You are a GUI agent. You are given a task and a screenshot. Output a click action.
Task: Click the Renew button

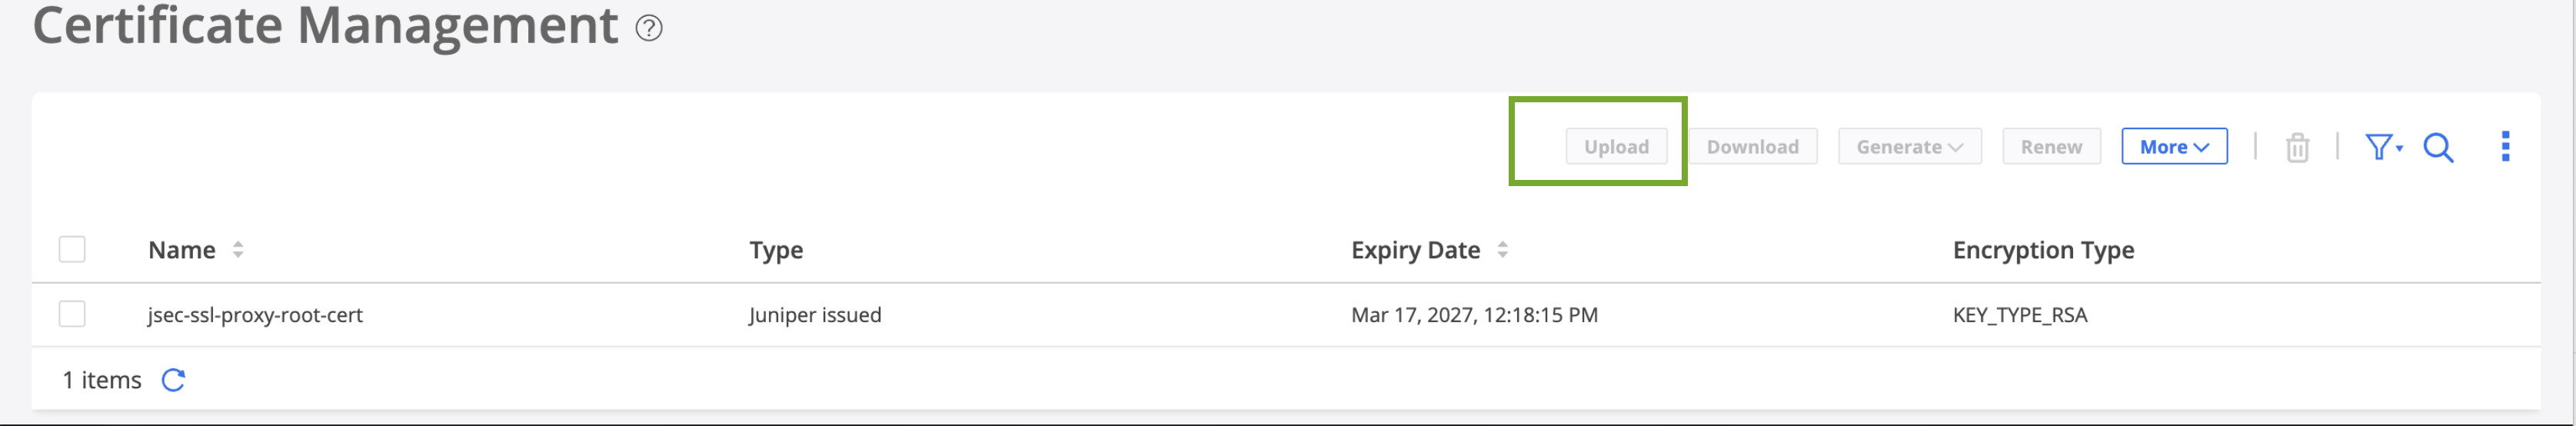(2051, 147)
